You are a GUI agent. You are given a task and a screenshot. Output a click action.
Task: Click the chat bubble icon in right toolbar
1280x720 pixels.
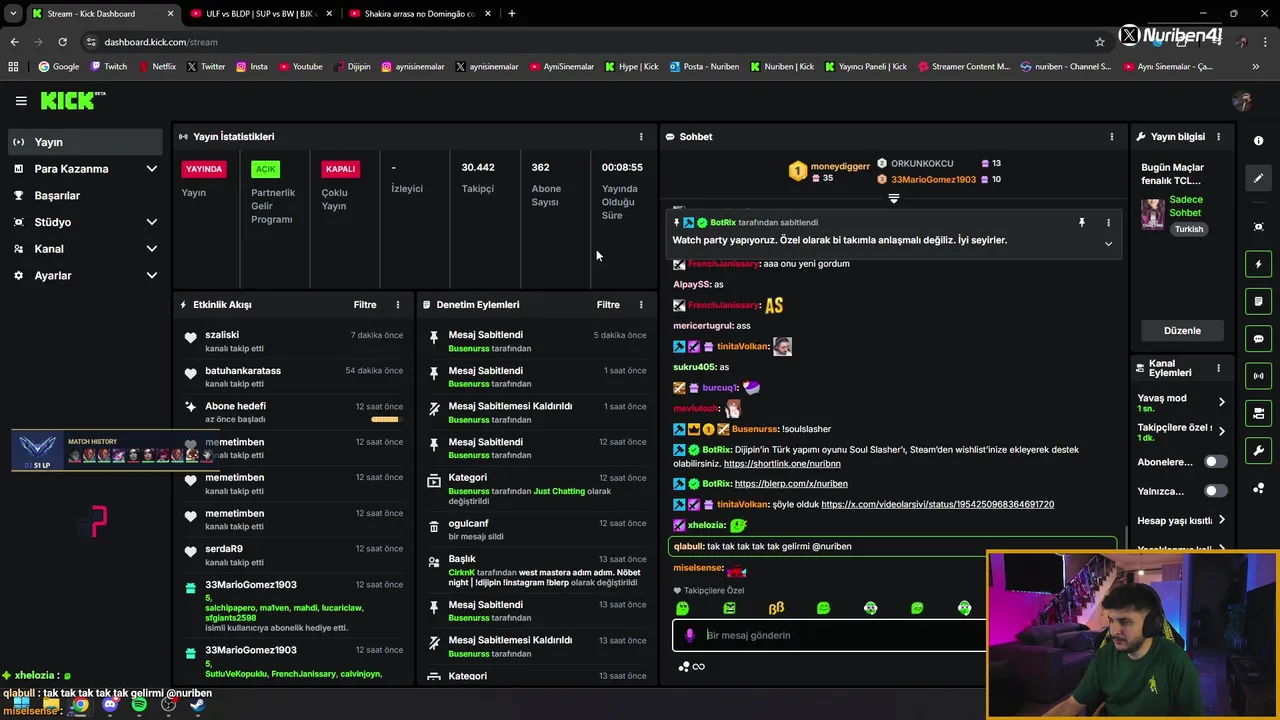1259,339
